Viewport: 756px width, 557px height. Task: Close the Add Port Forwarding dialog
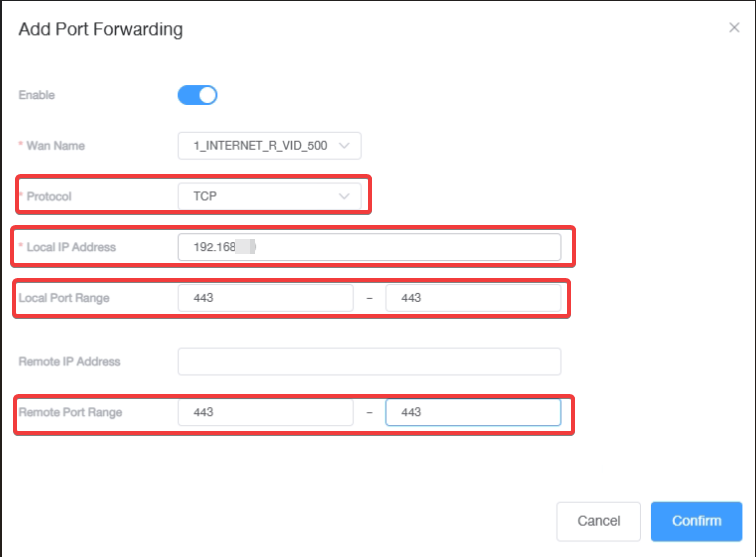(734, 28)
